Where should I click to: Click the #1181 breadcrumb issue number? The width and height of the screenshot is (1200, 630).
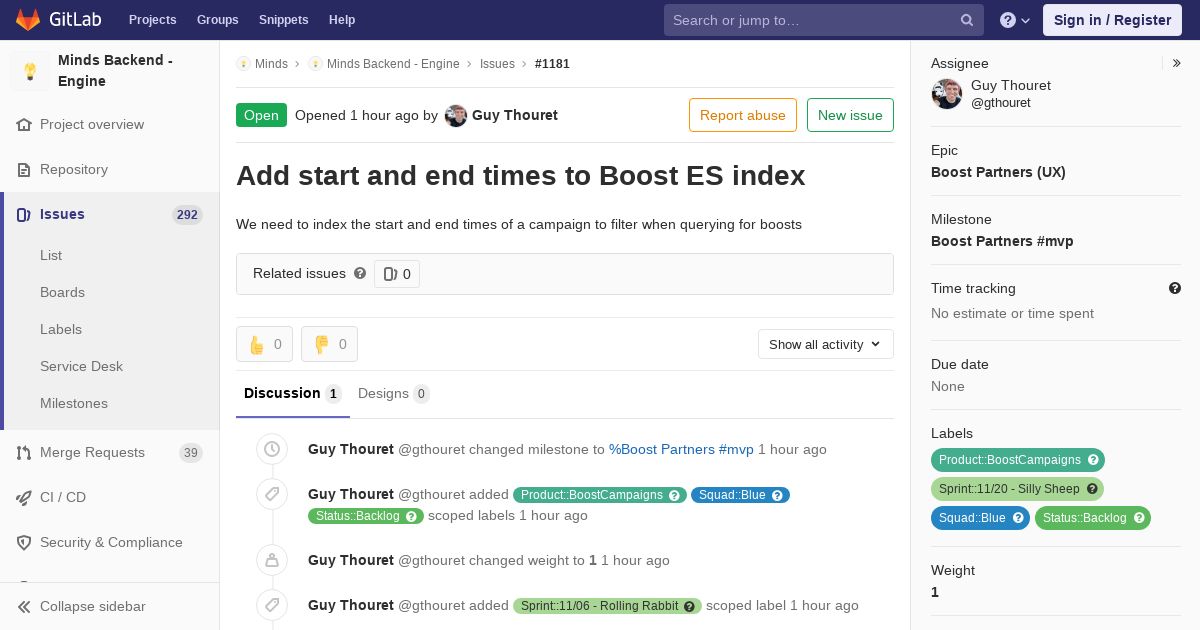coord(552,64)
